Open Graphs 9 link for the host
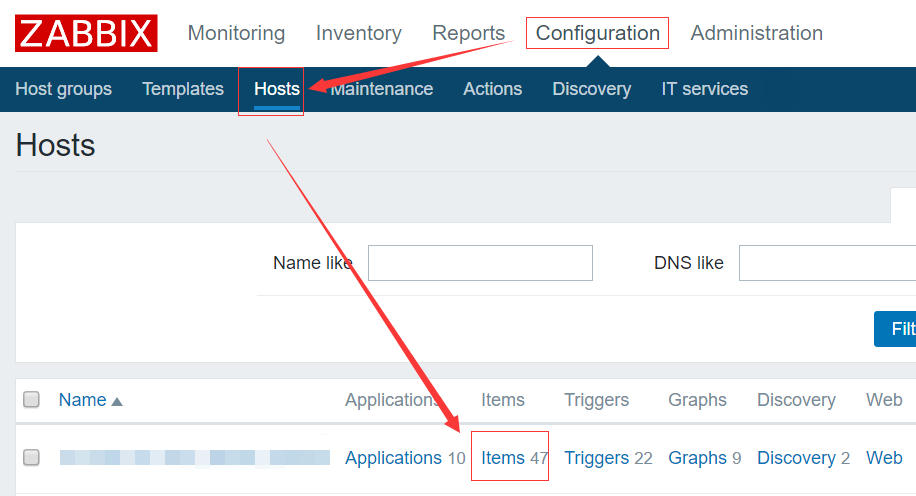 (705, 457)
